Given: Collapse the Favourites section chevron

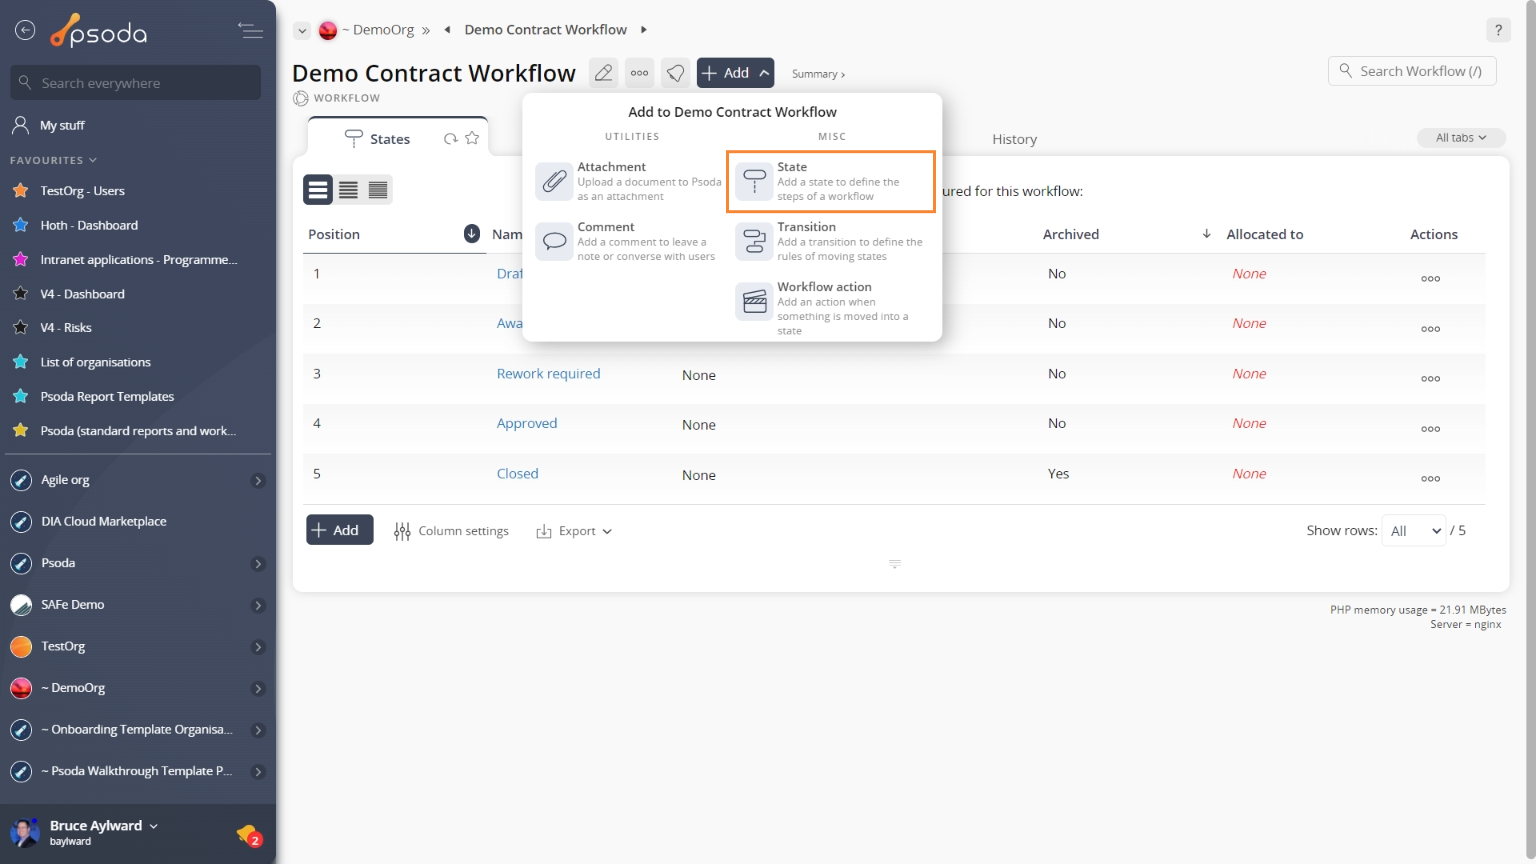Looking at the screenshot, I should pyautogui.click(x=93, y=160).
